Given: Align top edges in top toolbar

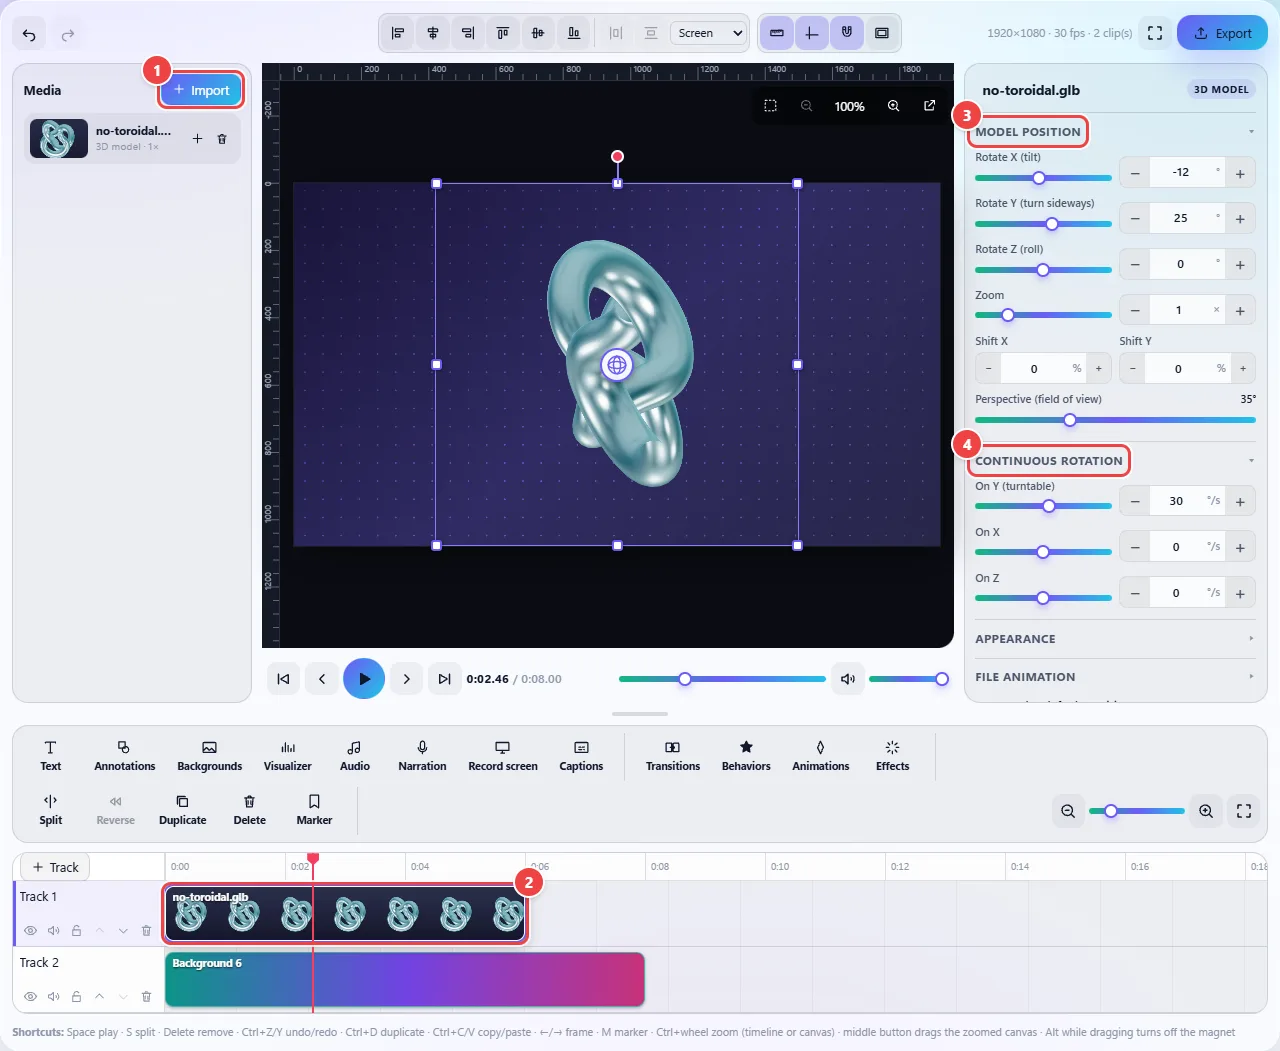Looking at the screenshot, I should 503,33.
